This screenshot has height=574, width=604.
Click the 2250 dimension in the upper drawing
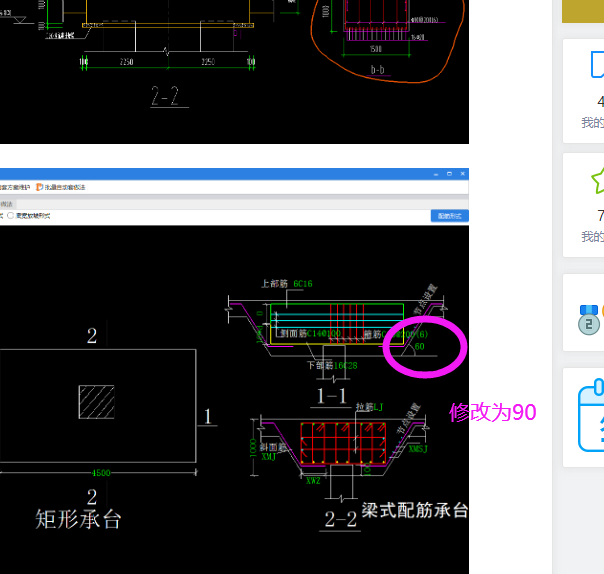(208, 62)
